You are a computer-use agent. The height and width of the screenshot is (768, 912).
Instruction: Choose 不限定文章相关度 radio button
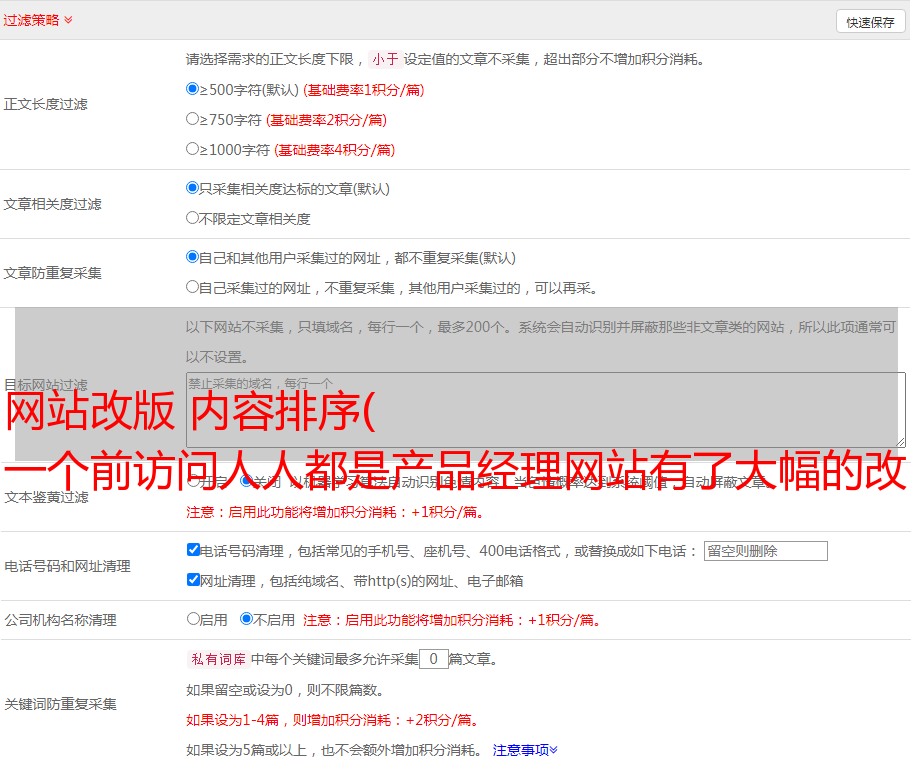(x=193, y=218)
